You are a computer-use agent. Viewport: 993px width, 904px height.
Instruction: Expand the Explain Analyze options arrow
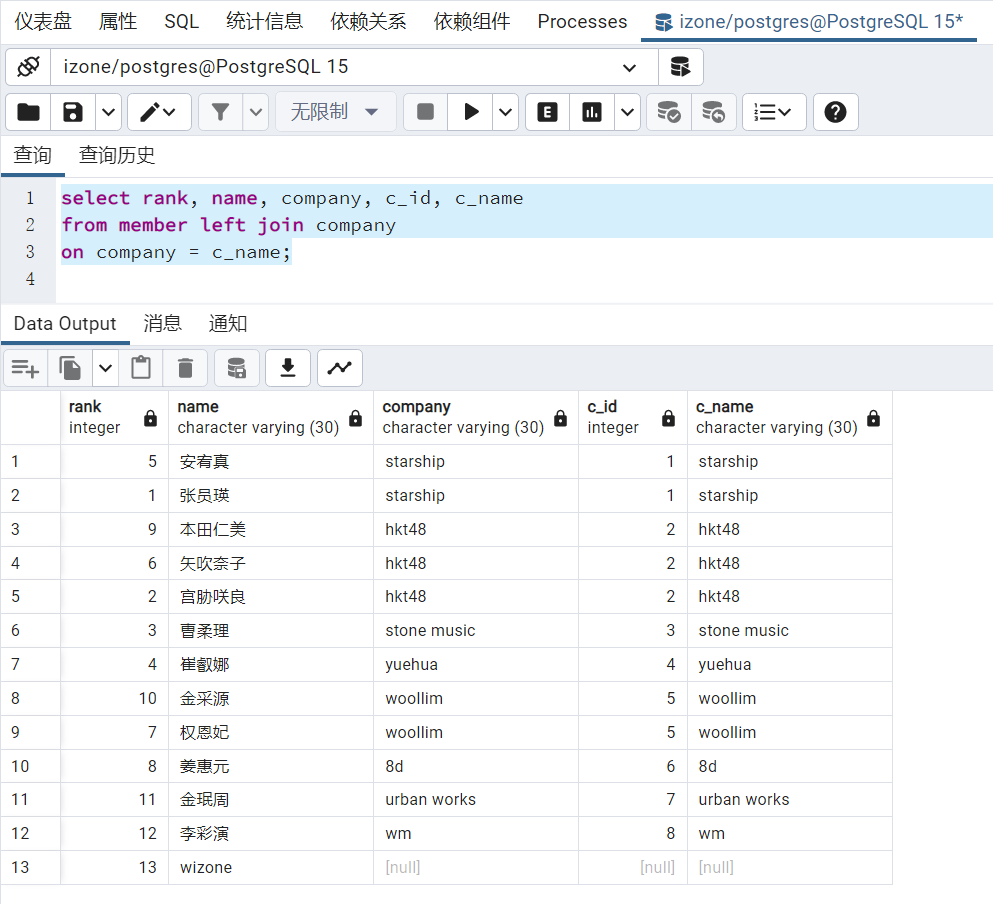coord(628,112)
